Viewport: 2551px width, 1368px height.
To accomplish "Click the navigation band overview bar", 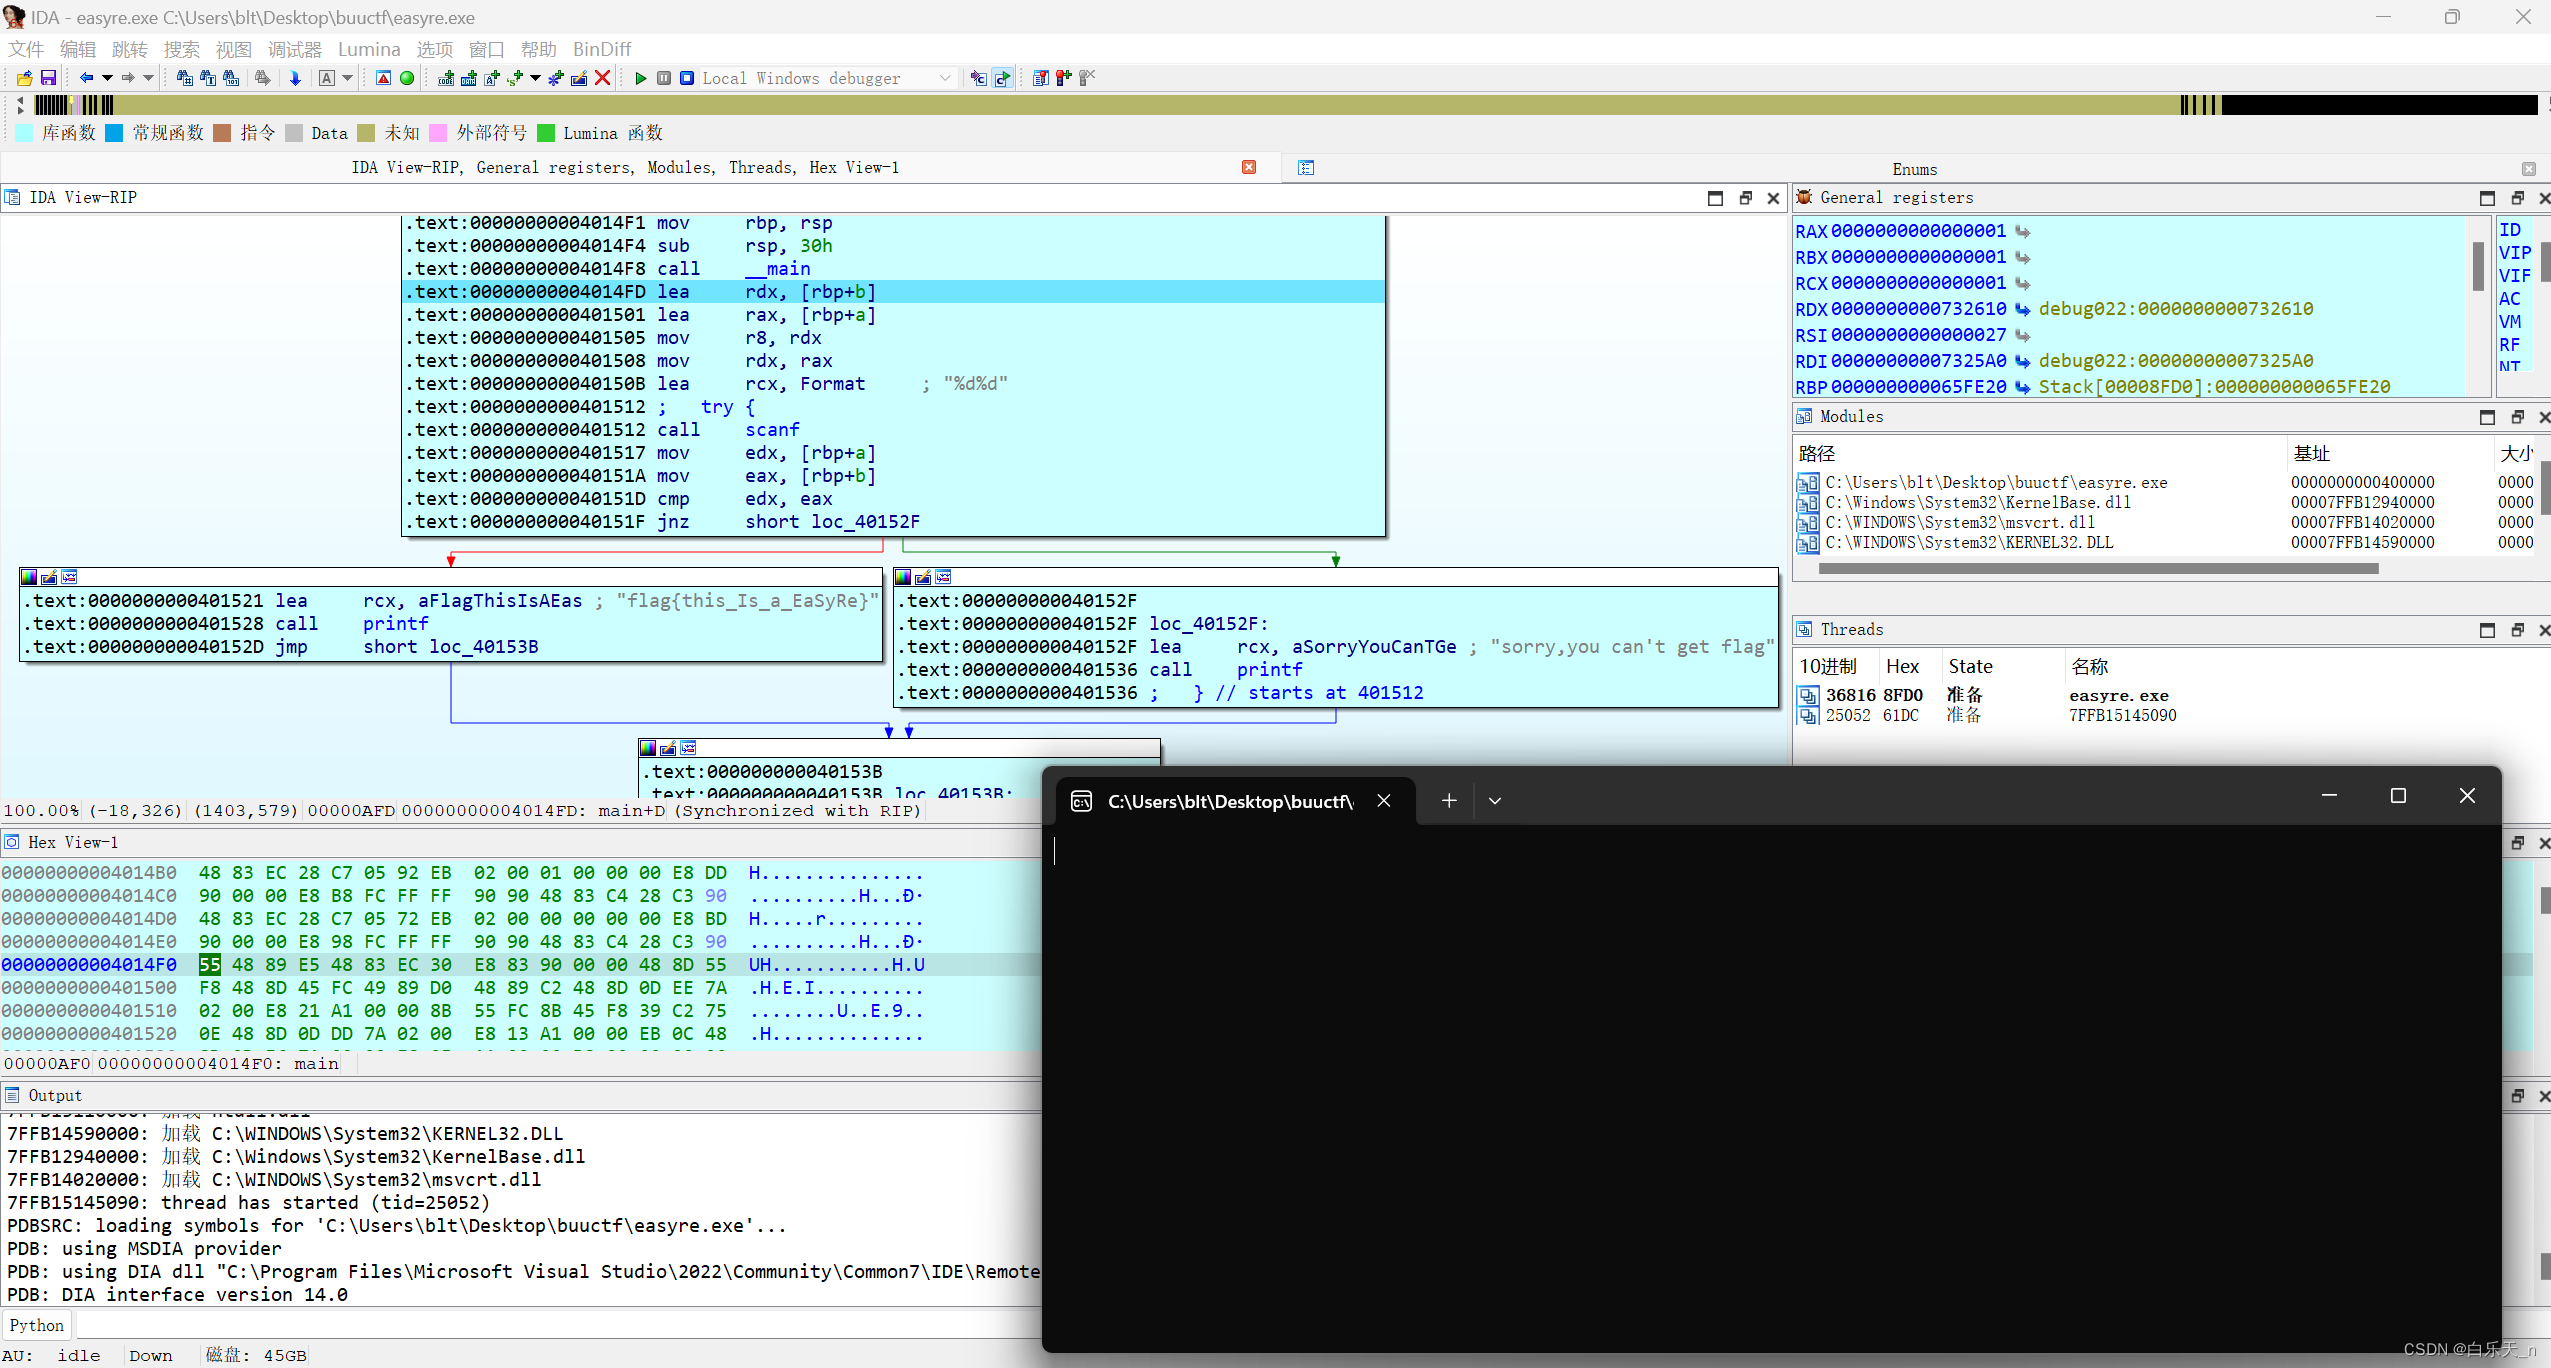I will 1285,105.
